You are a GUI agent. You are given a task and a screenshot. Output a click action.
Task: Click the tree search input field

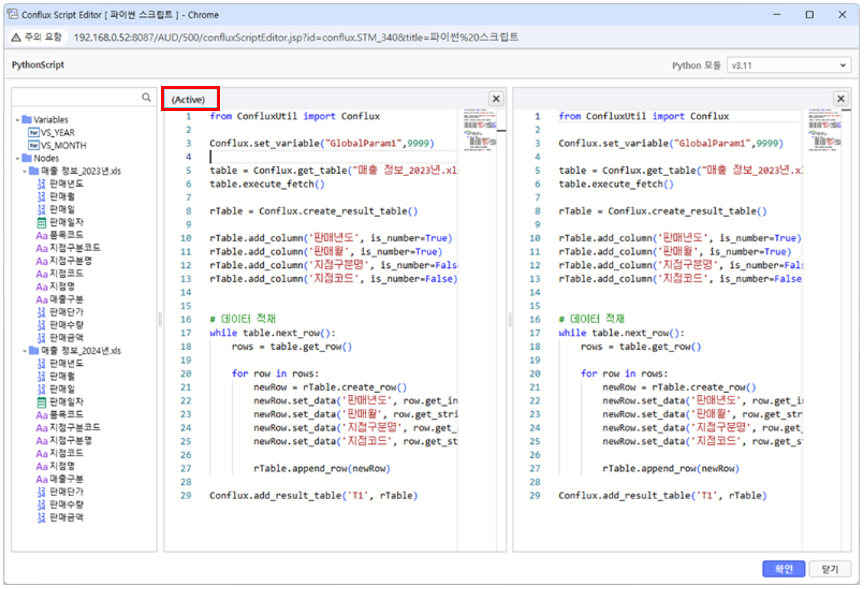pyautogui.click(x=74, y=98)
